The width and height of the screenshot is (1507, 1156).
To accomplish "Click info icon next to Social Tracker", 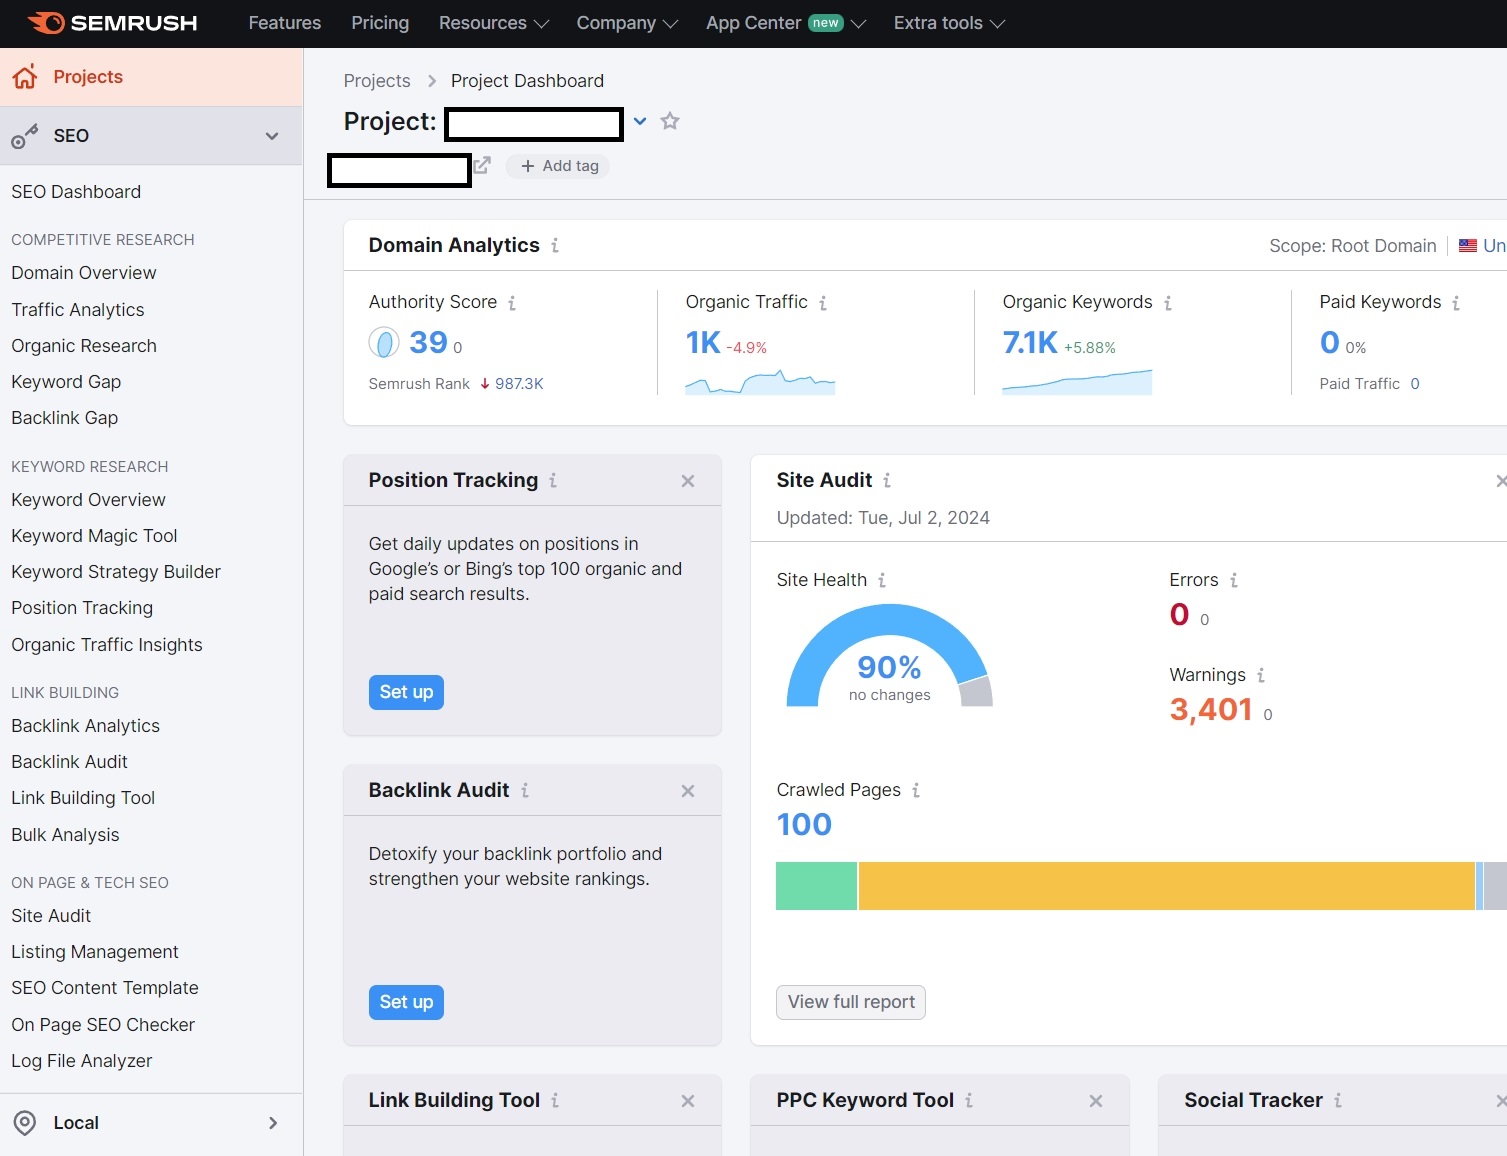I will [x=1338, y=1101].
